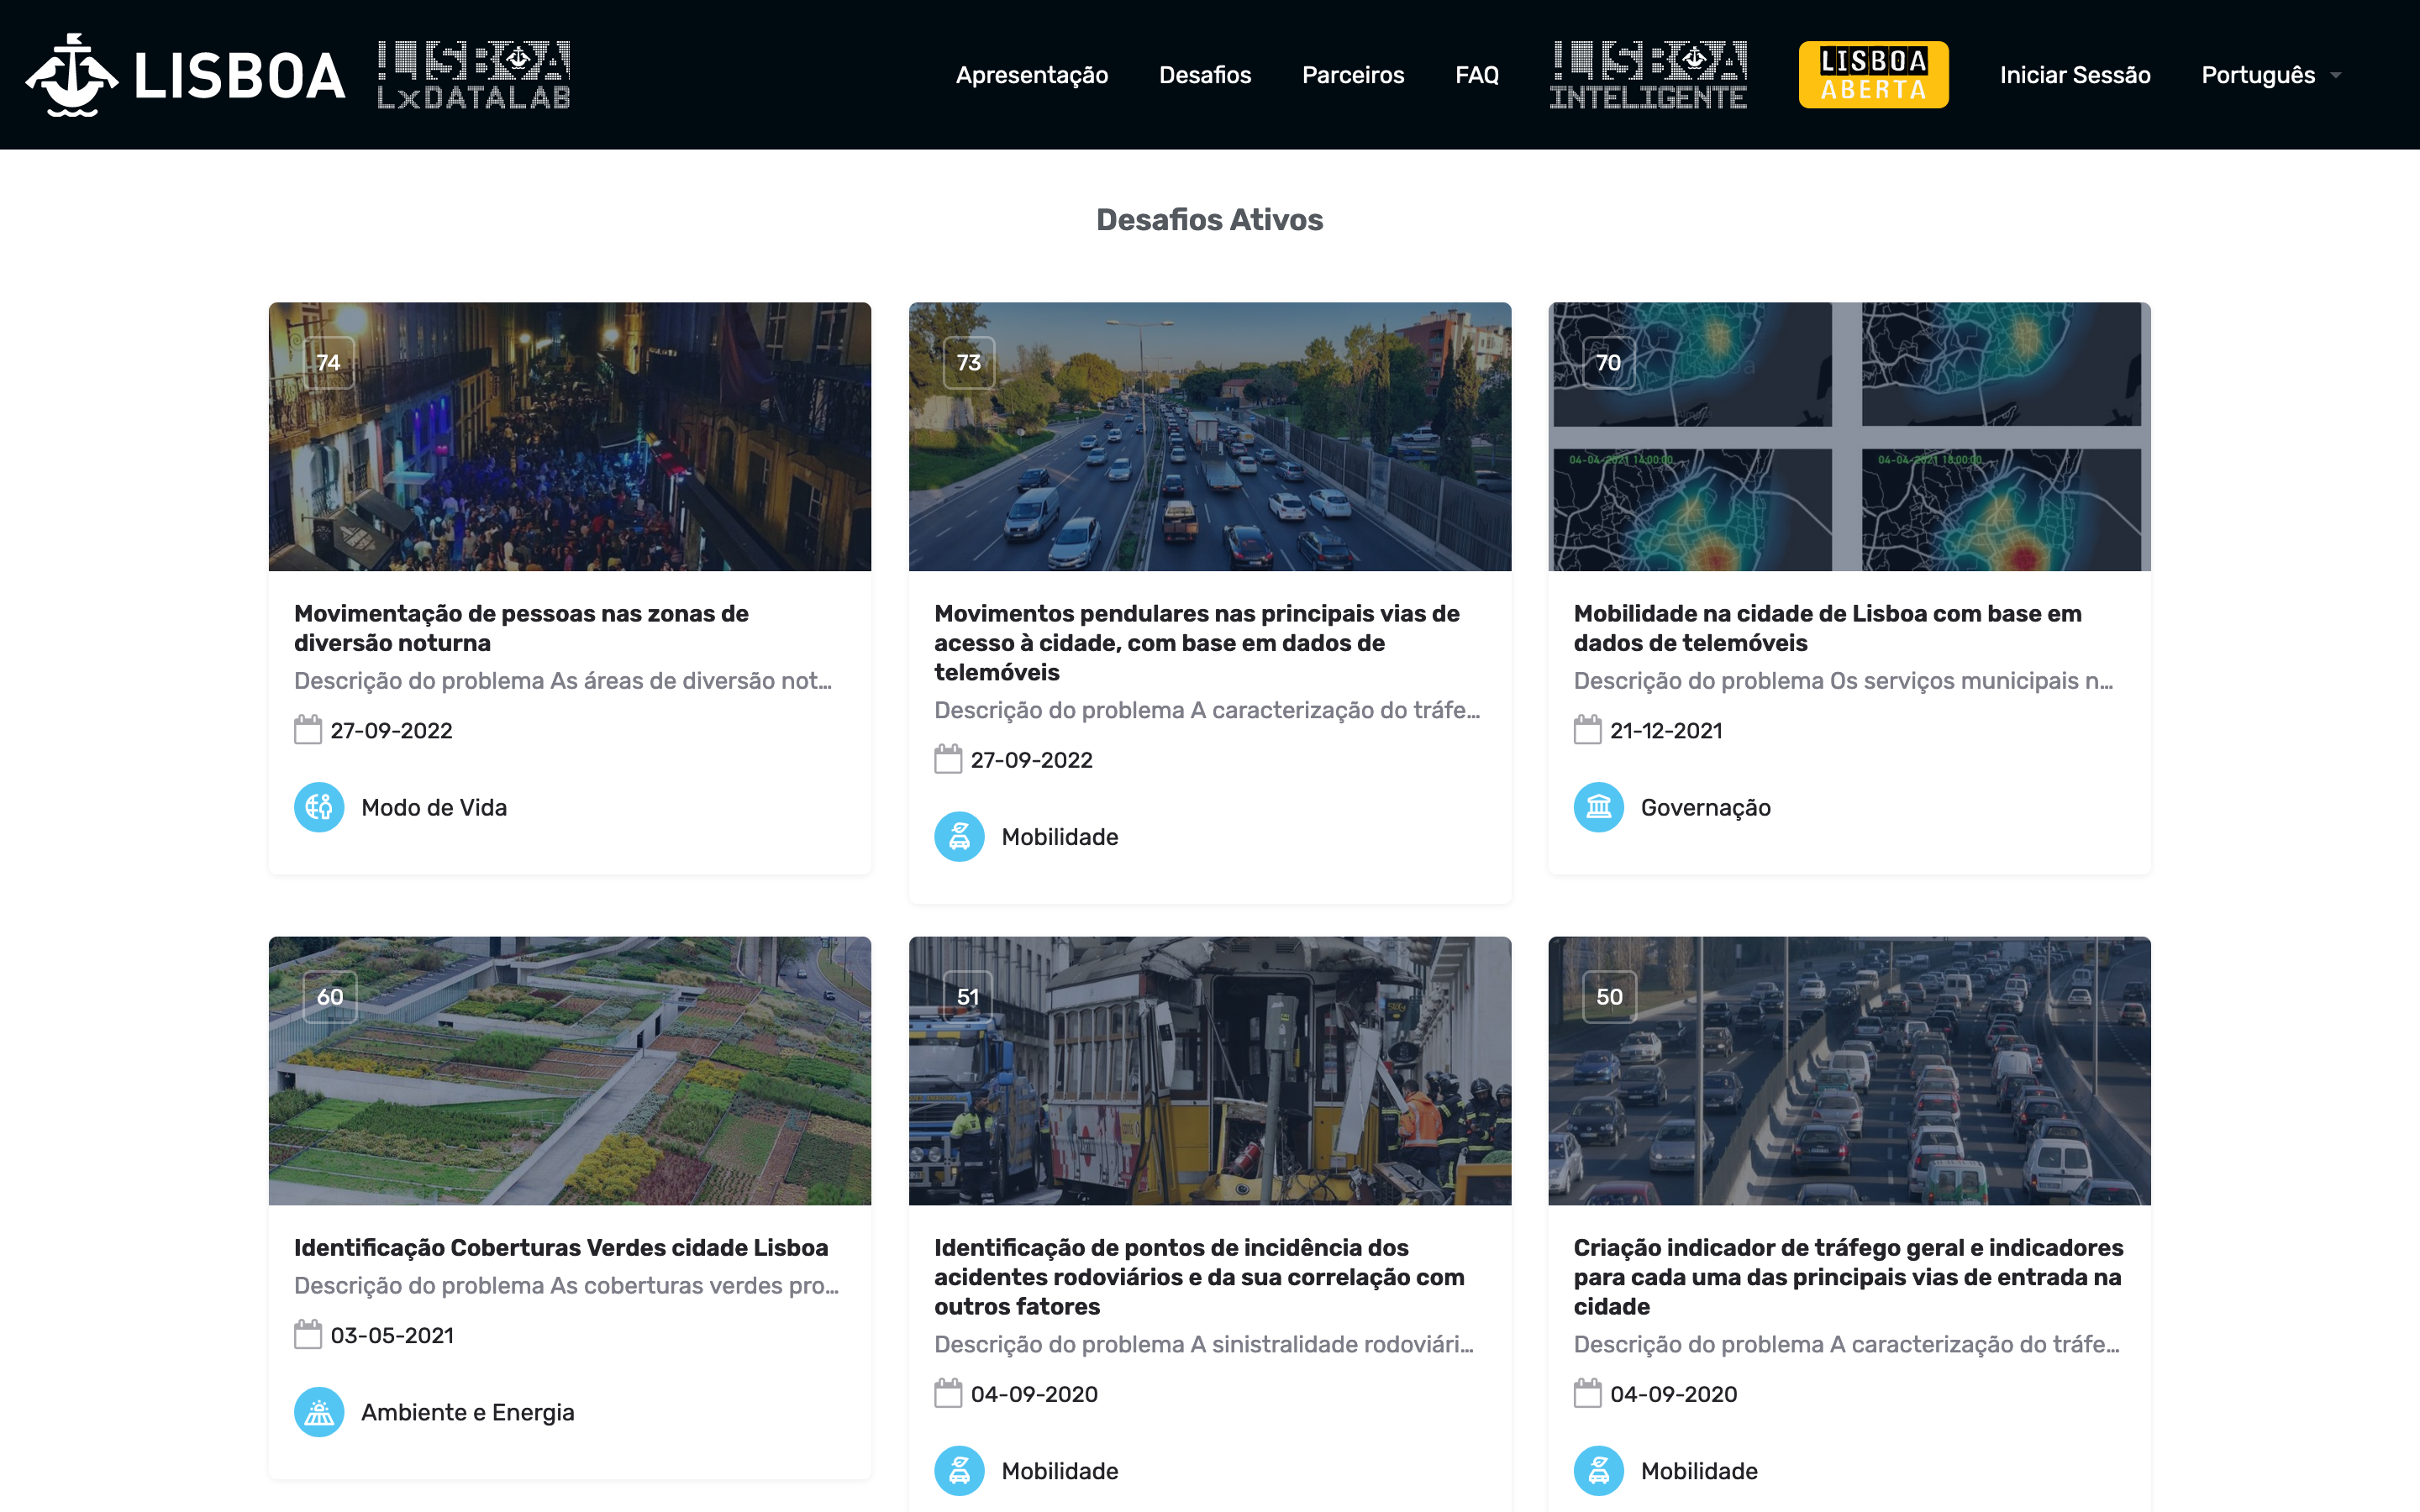Viewport: 2420px width, 1512px height.
Task: Click the number 73 badge
Action: point(969,362)
